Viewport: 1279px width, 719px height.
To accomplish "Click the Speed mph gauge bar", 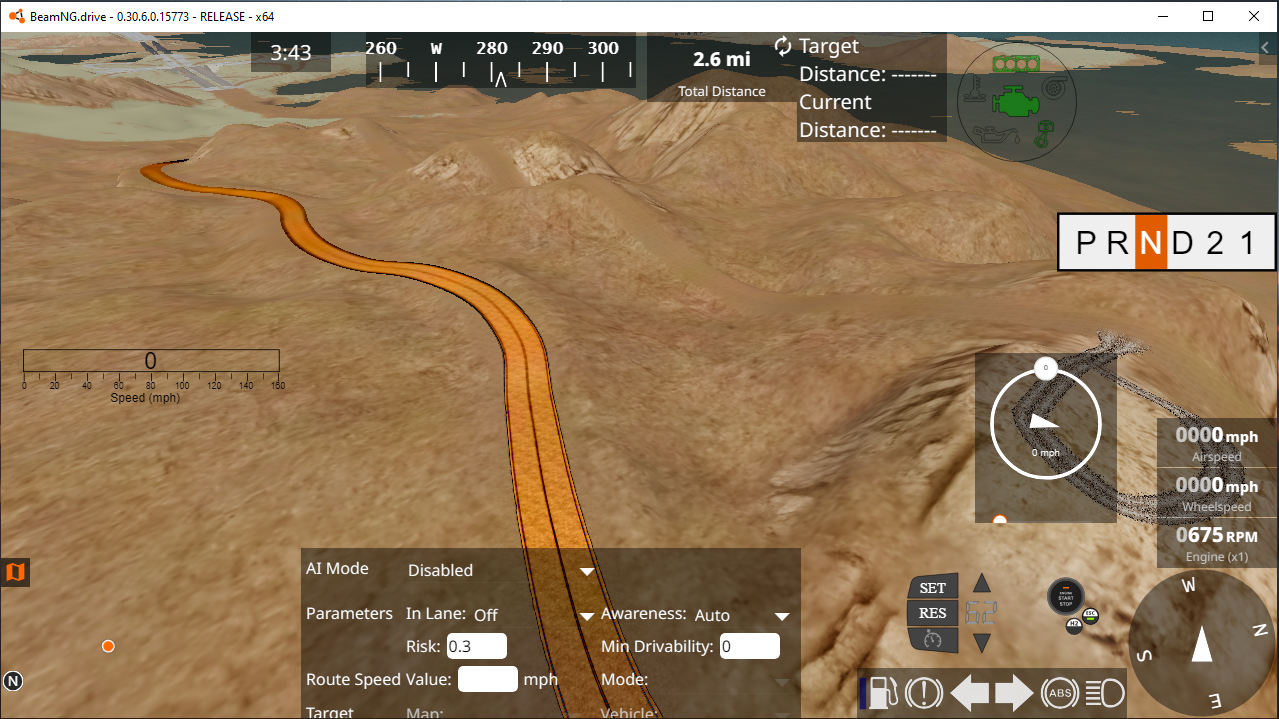I will point(151,361).
